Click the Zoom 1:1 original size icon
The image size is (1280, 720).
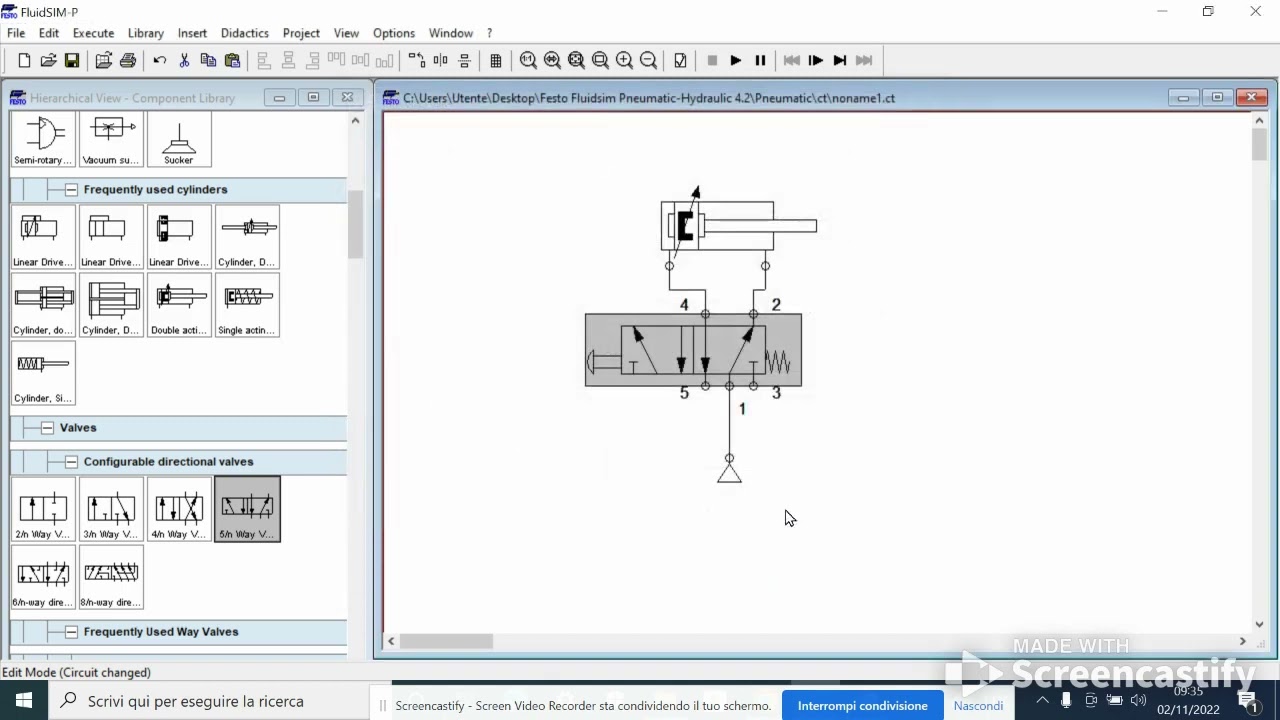click(528, 61)
